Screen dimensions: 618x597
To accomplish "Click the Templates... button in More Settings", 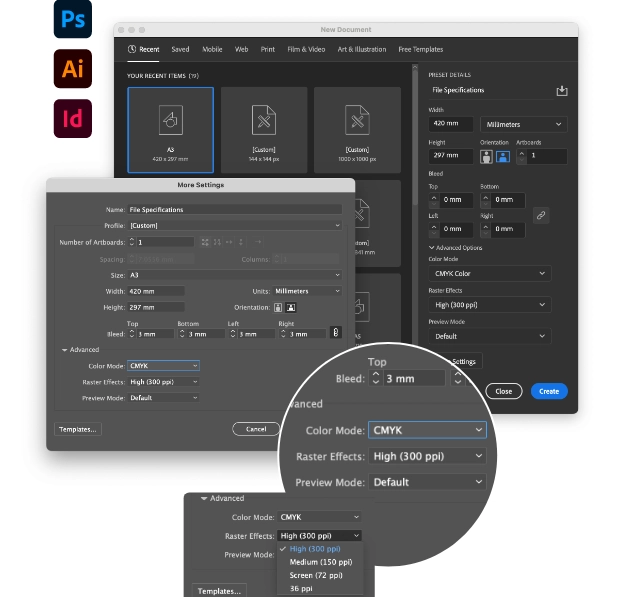I will point(78,429).
